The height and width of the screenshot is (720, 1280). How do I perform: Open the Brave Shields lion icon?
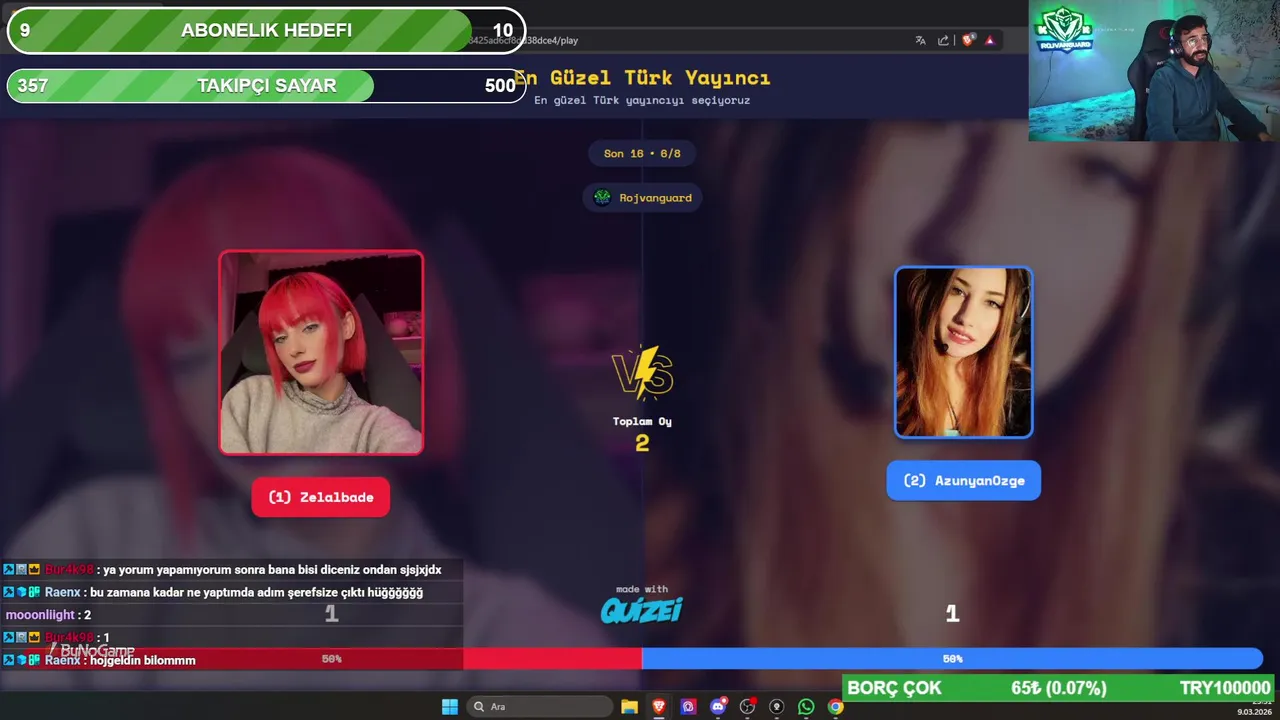coord(968,41)
